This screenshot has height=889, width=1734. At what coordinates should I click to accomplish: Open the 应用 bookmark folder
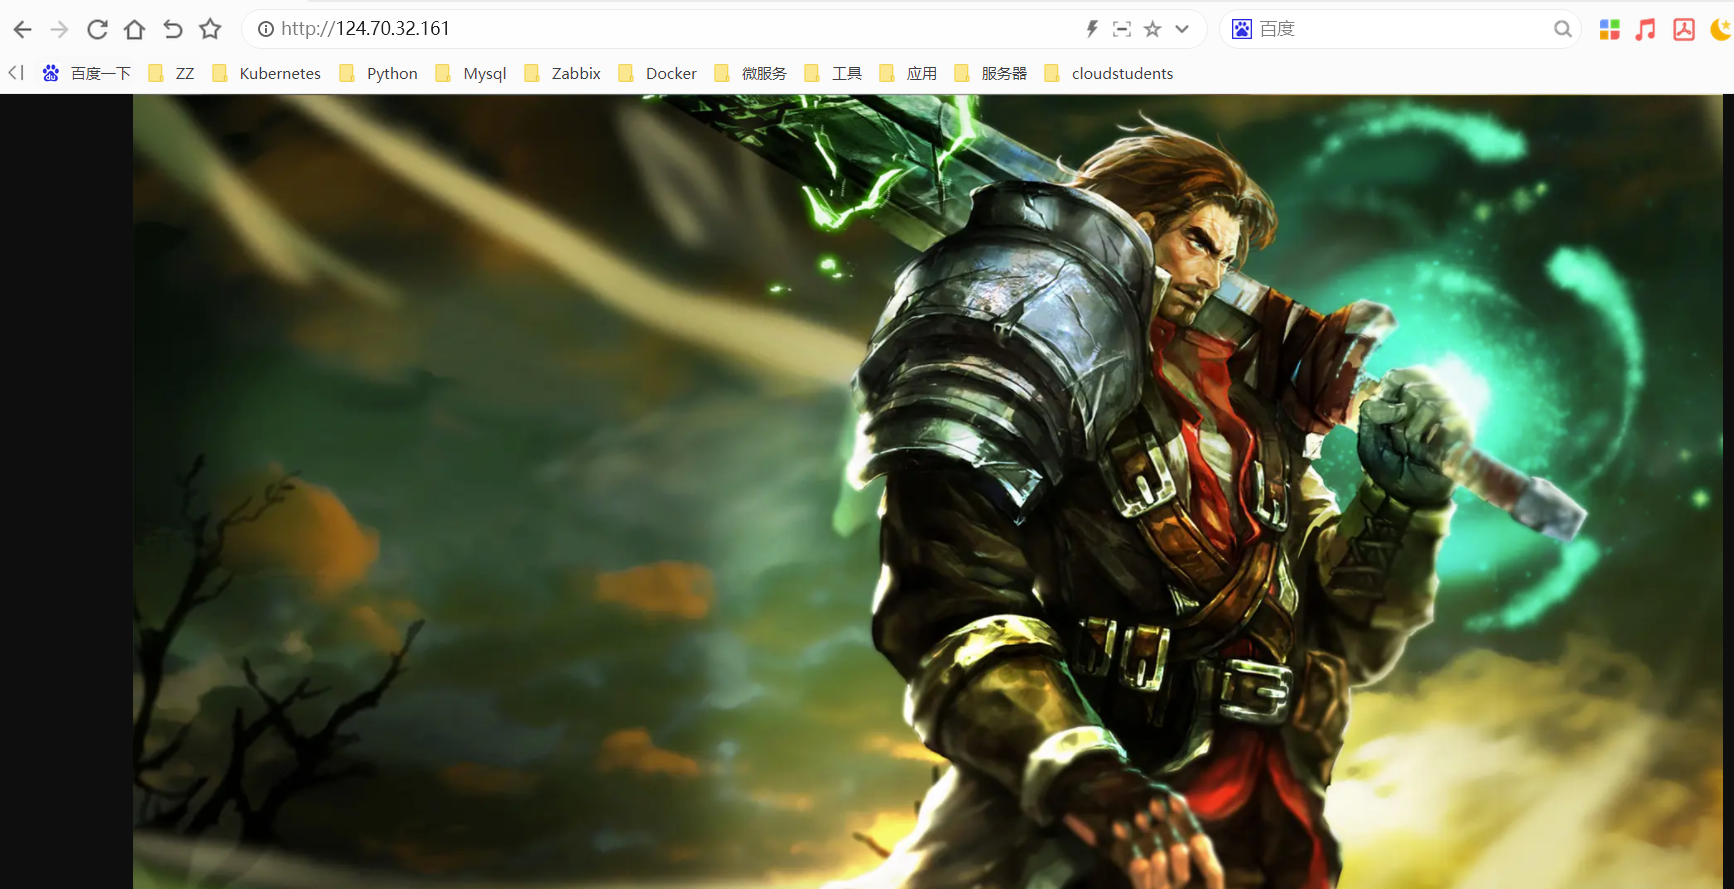tap(908, 73)
